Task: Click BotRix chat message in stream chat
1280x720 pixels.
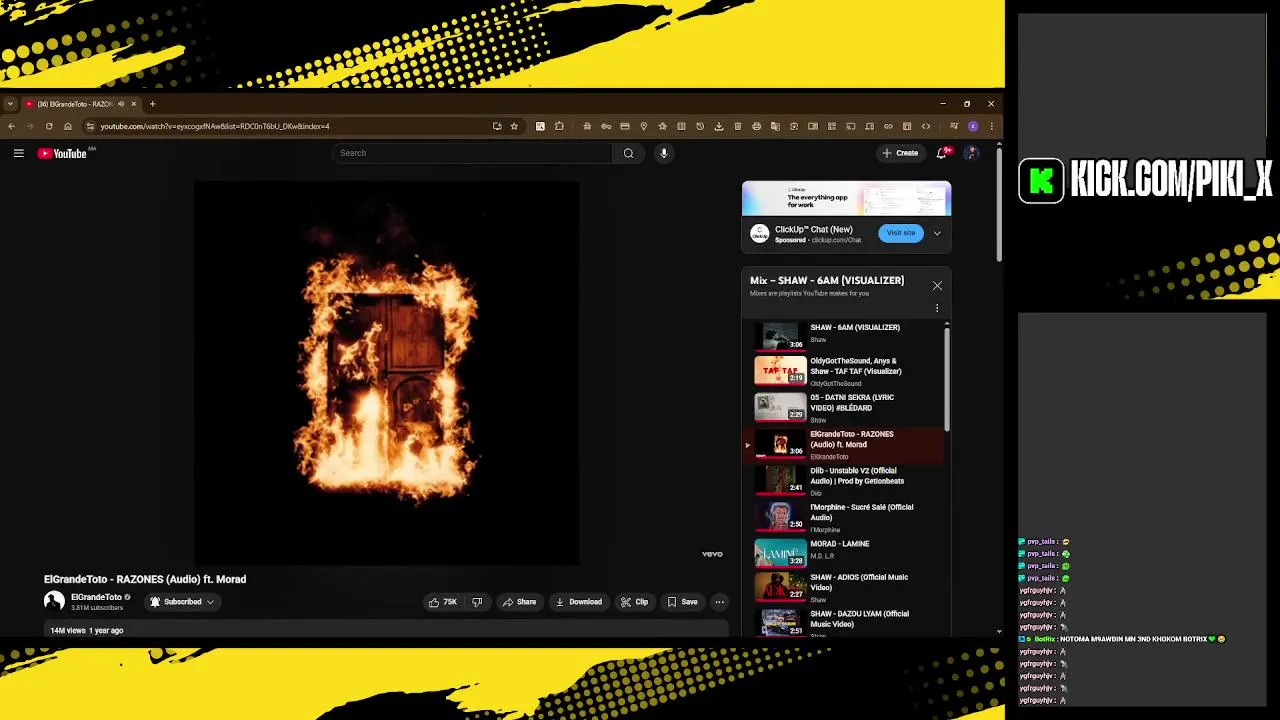Action: [x=1121, y=639]
